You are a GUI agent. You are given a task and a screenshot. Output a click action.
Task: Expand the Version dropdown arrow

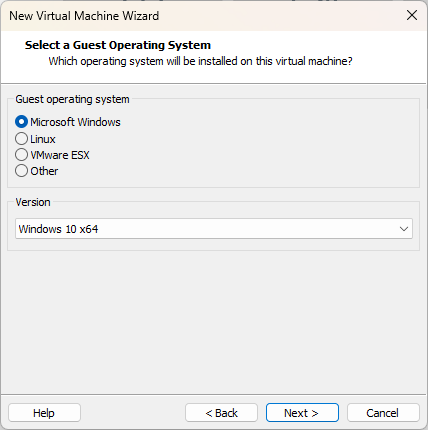pos(404,229)
